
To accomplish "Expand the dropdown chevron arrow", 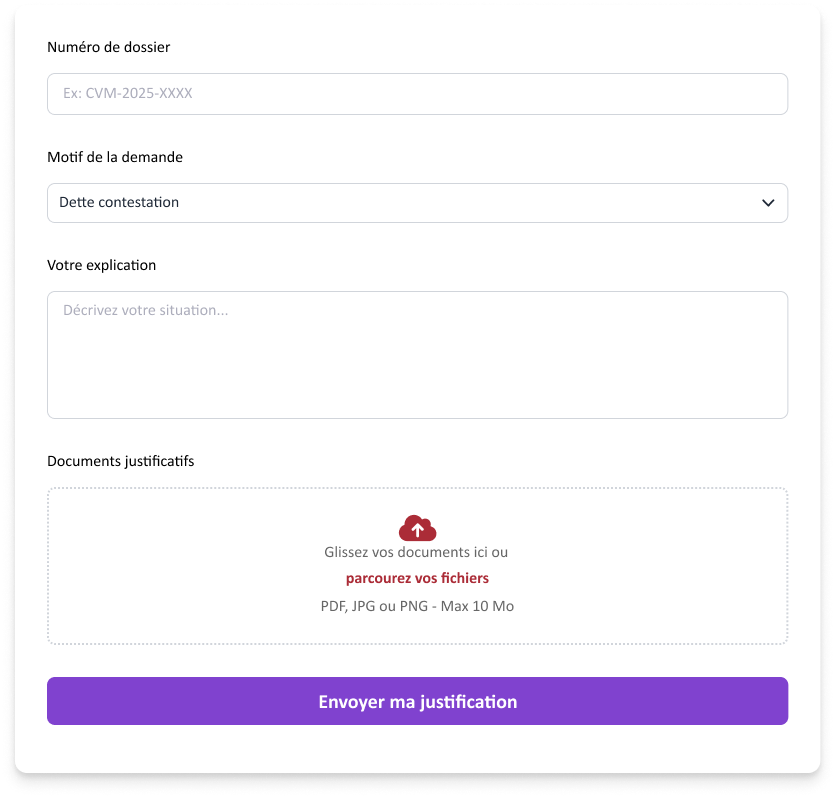I will click(768, 203).
